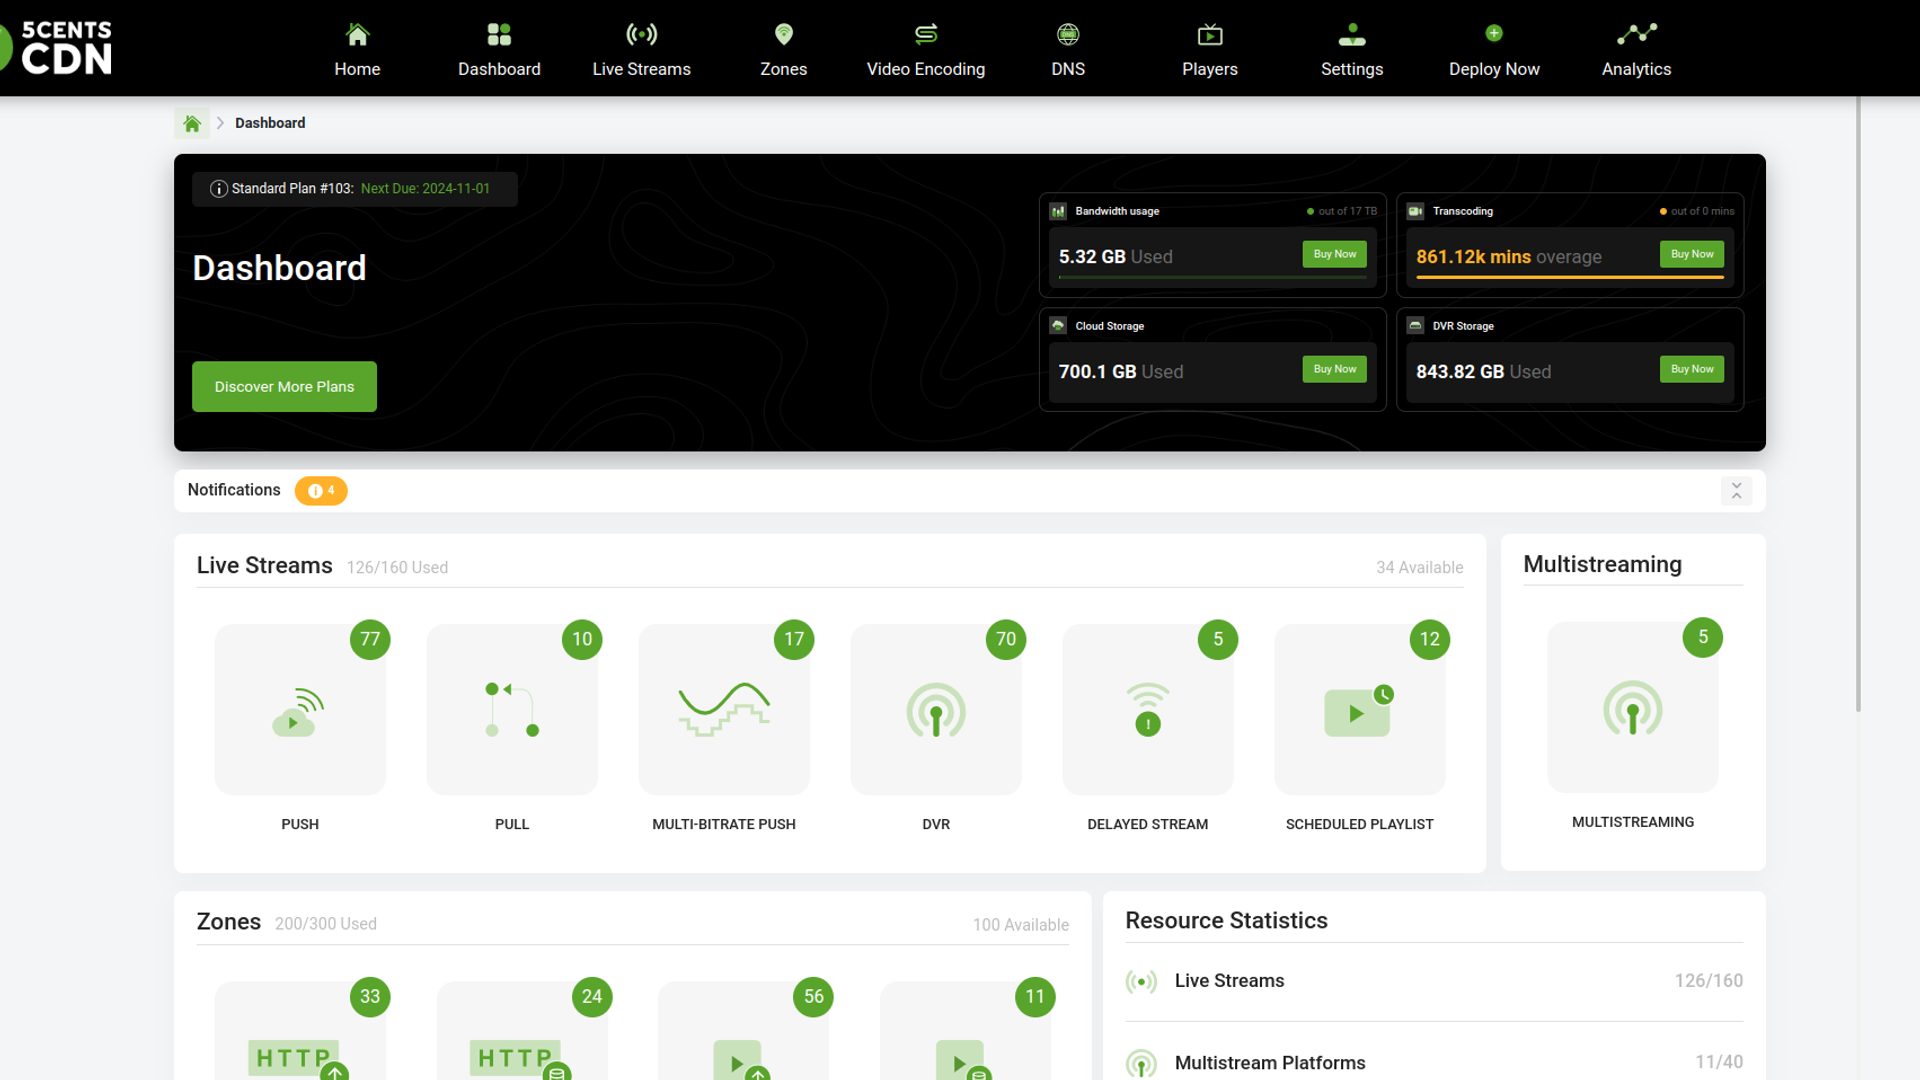
Task: Click the Dashboard breadcrumb text
Action: coord(270,123)
